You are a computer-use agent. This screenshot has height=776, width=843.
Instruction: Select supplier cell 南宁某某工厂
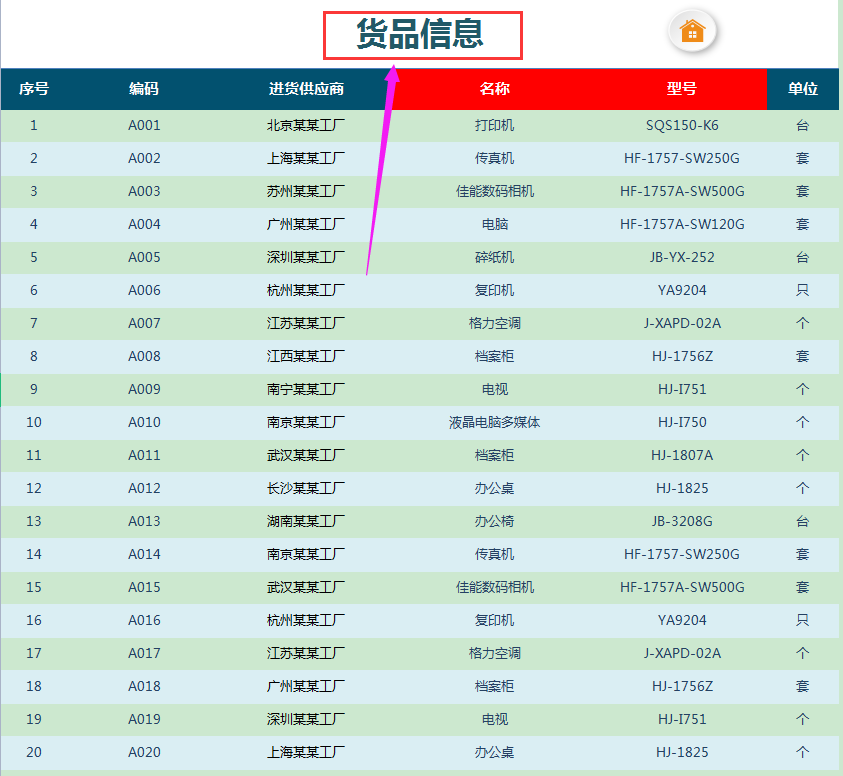tap(306, 389)
